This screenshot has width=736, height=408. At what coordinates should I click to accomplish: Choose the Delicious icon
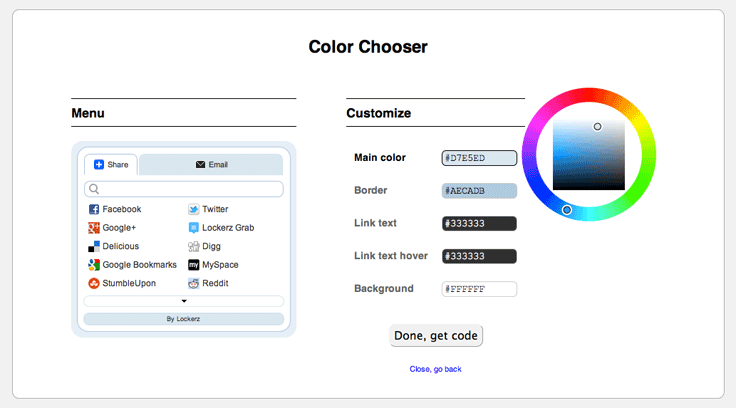(94, 246)
